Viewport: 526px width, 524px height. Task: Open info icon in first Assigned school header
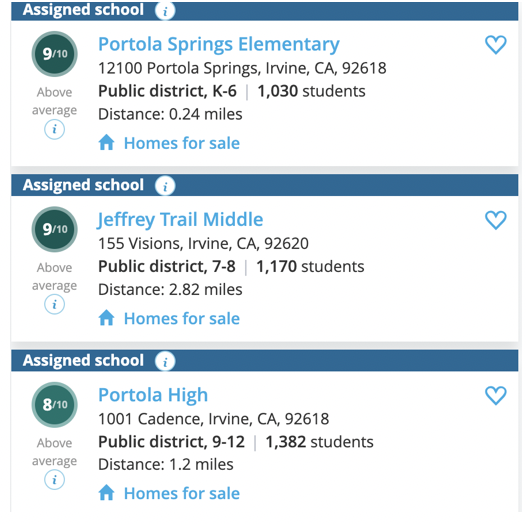pyautogui.click(x=165, y=11)
